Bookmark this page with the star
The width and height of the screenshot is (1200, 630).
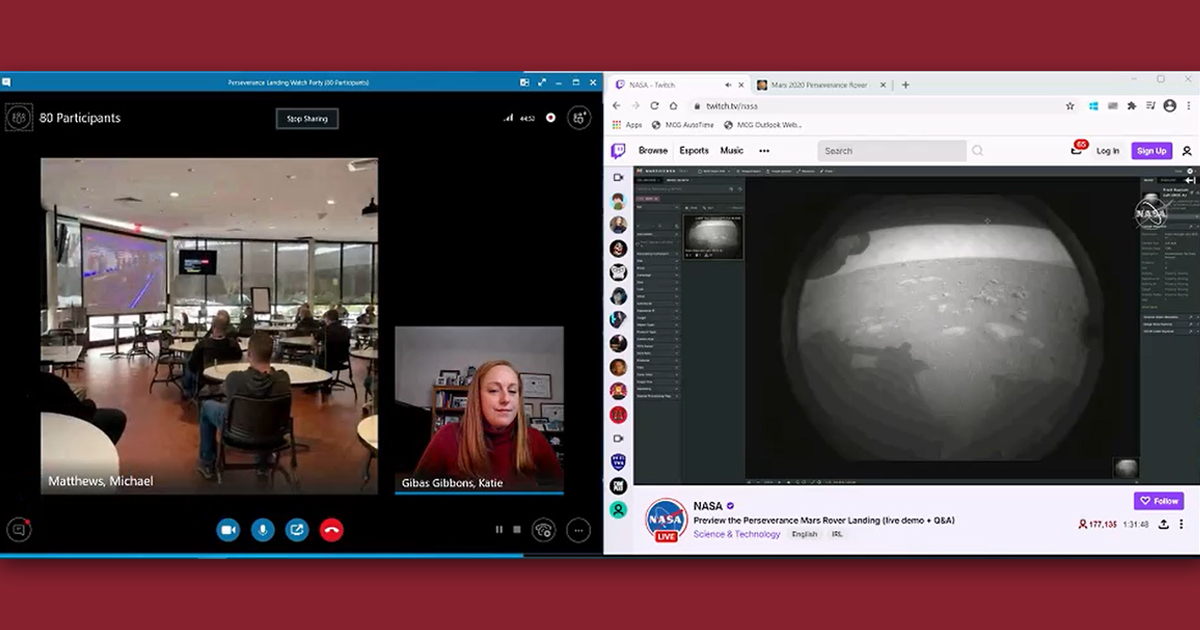pos(1070,105)
